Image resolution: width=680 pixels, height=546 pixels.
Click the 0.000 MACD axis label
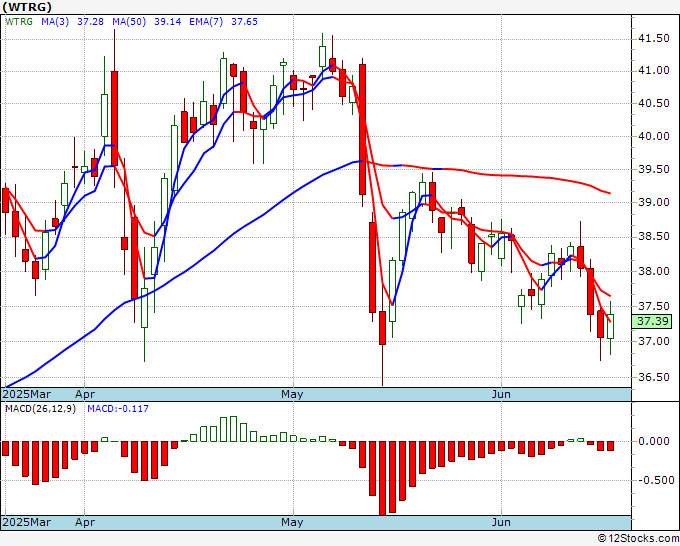tap(654, 441)
